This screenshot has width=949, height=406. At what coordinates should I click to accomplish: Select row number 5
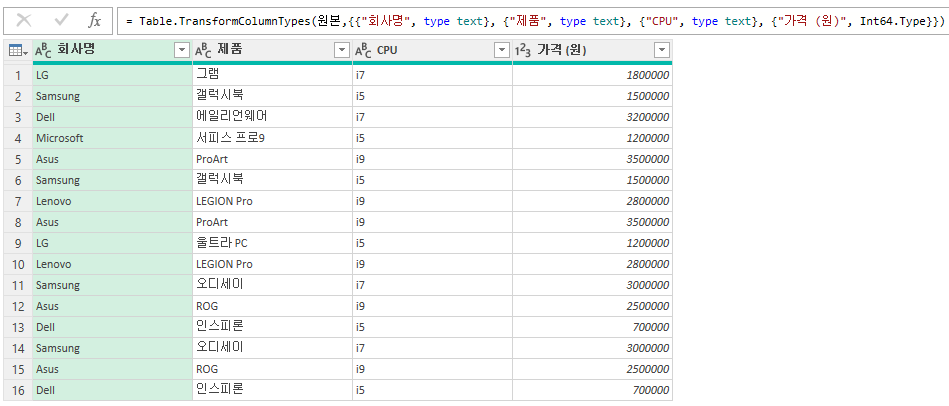tap(18, 159)
